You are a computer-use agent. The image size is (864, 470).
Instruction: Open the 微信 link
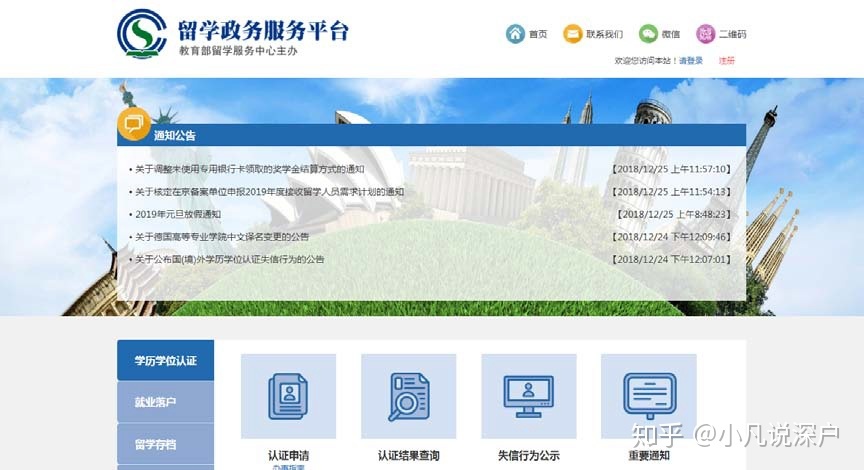point(671,34)
